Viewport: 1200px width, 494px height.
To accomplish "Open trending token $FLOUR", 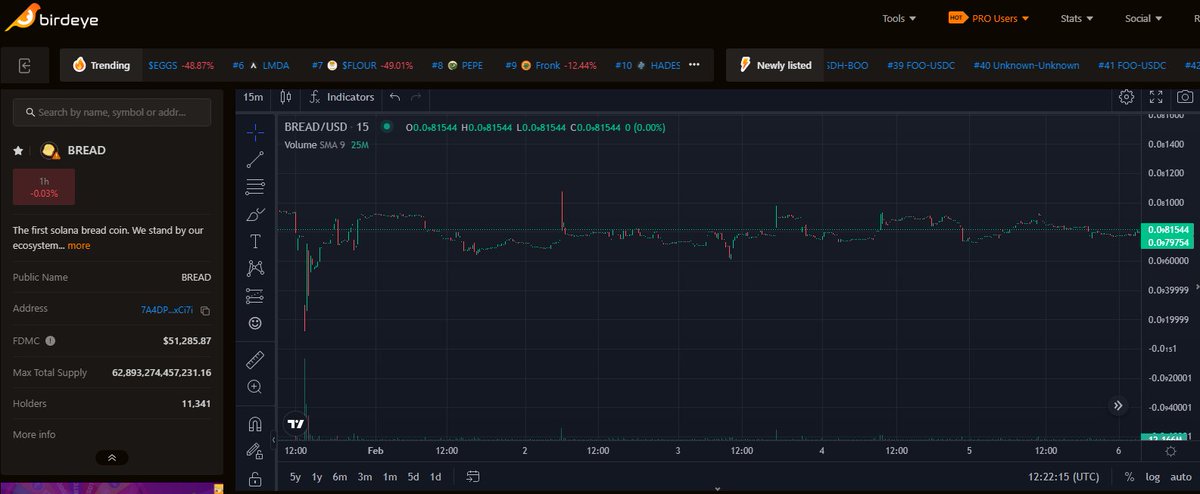I will click(362, 65).
